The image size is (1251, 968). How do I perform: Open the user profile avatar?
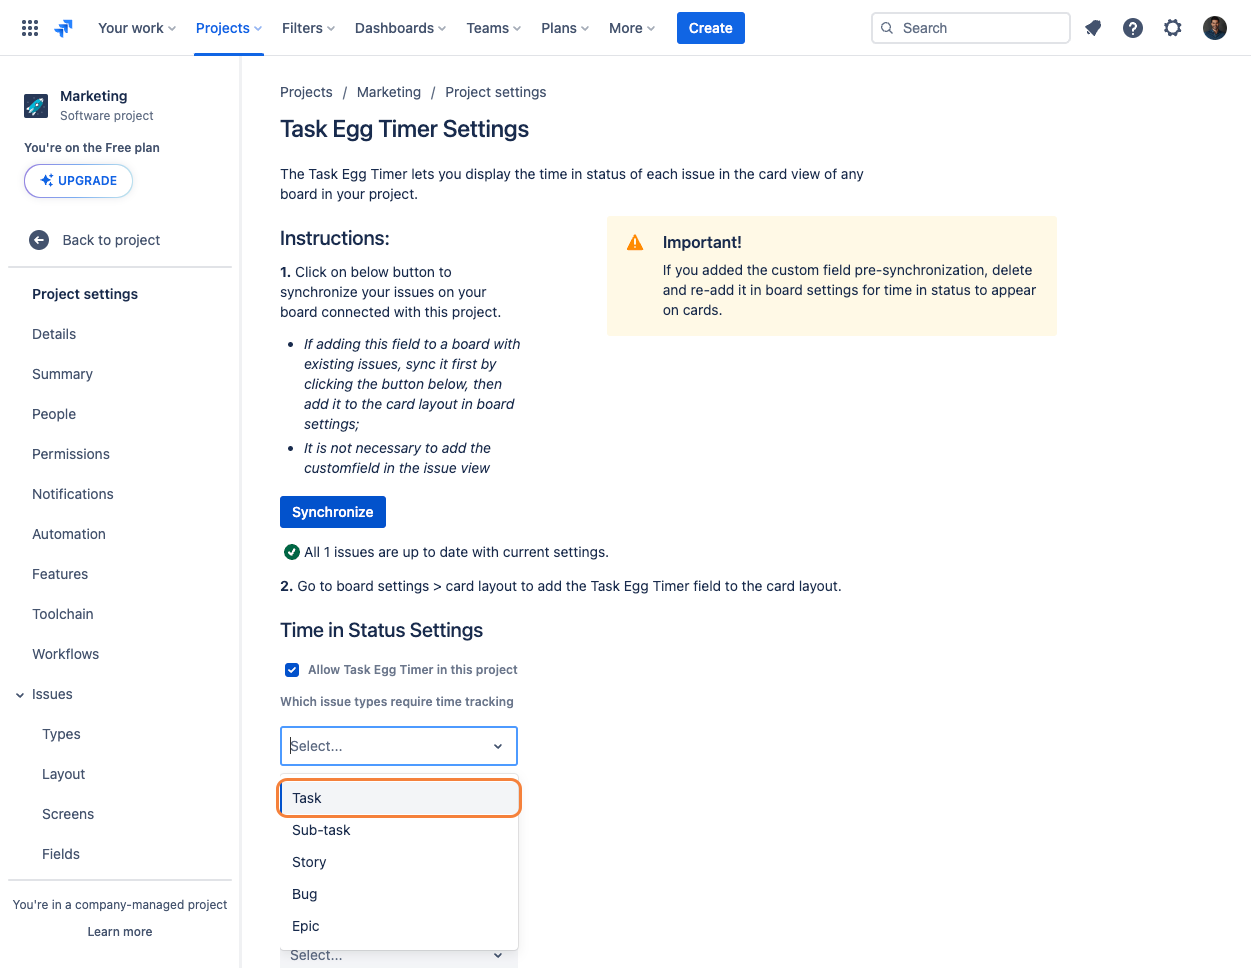tap(1215, 28)
